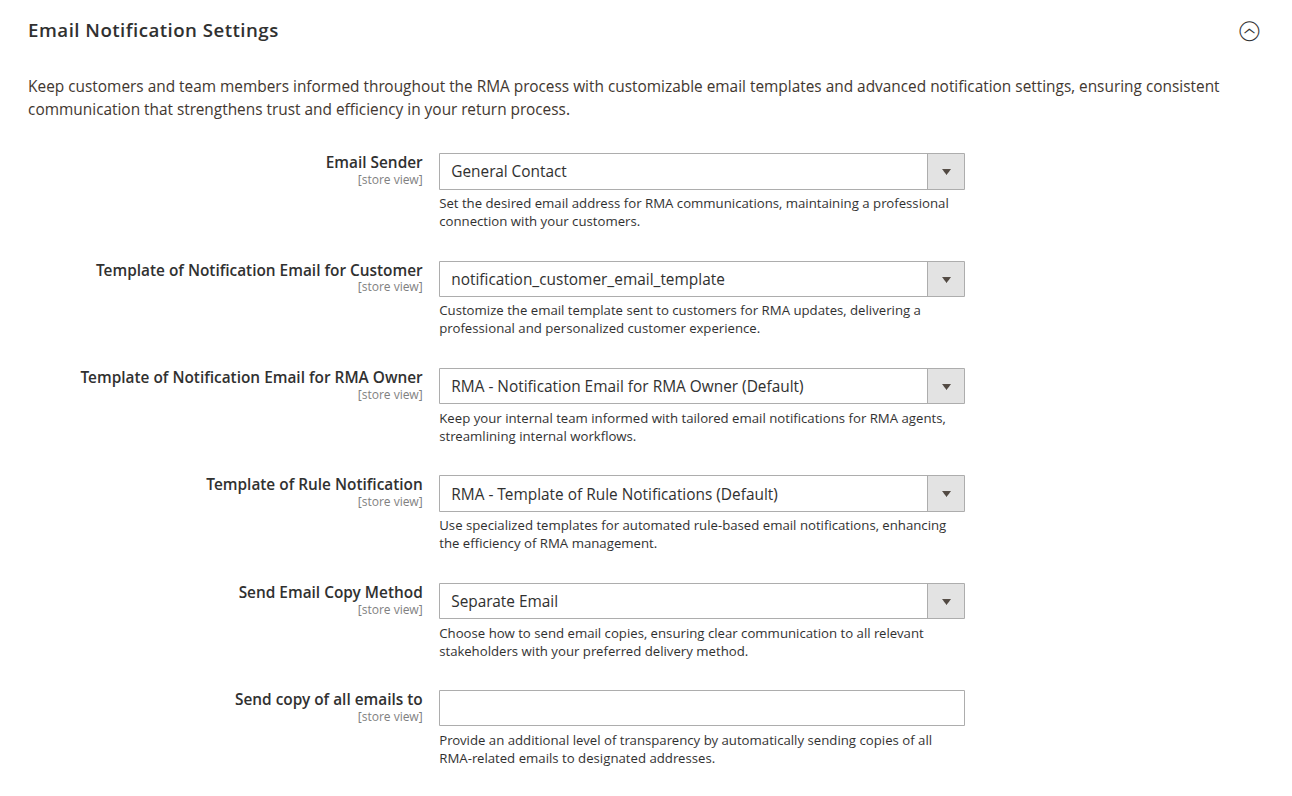Viewport: 1292px width, 796px height.
Task: Click the Rule Notification template dropdown arrow
Action: (x=945, y=493)
